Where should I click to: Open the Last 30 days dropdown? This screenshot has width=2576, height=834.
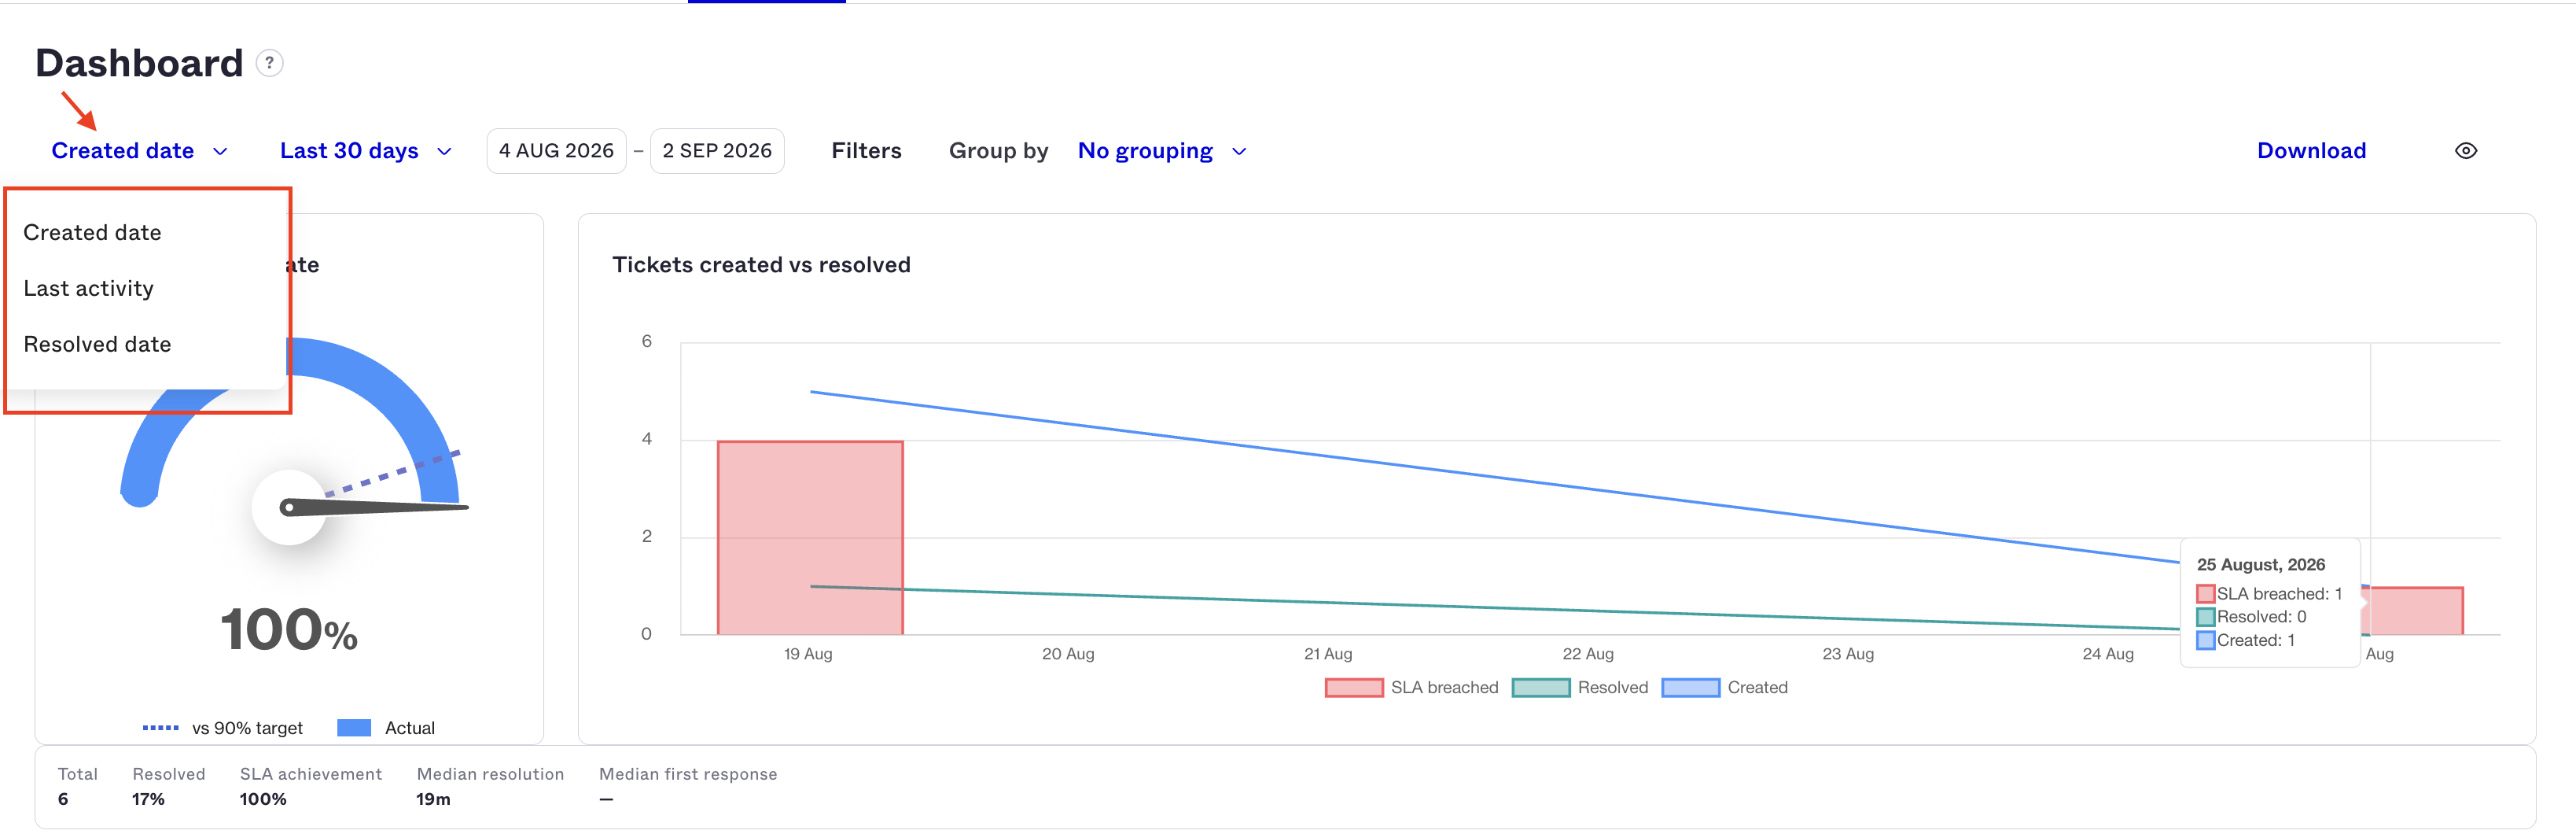pos(365,151)
